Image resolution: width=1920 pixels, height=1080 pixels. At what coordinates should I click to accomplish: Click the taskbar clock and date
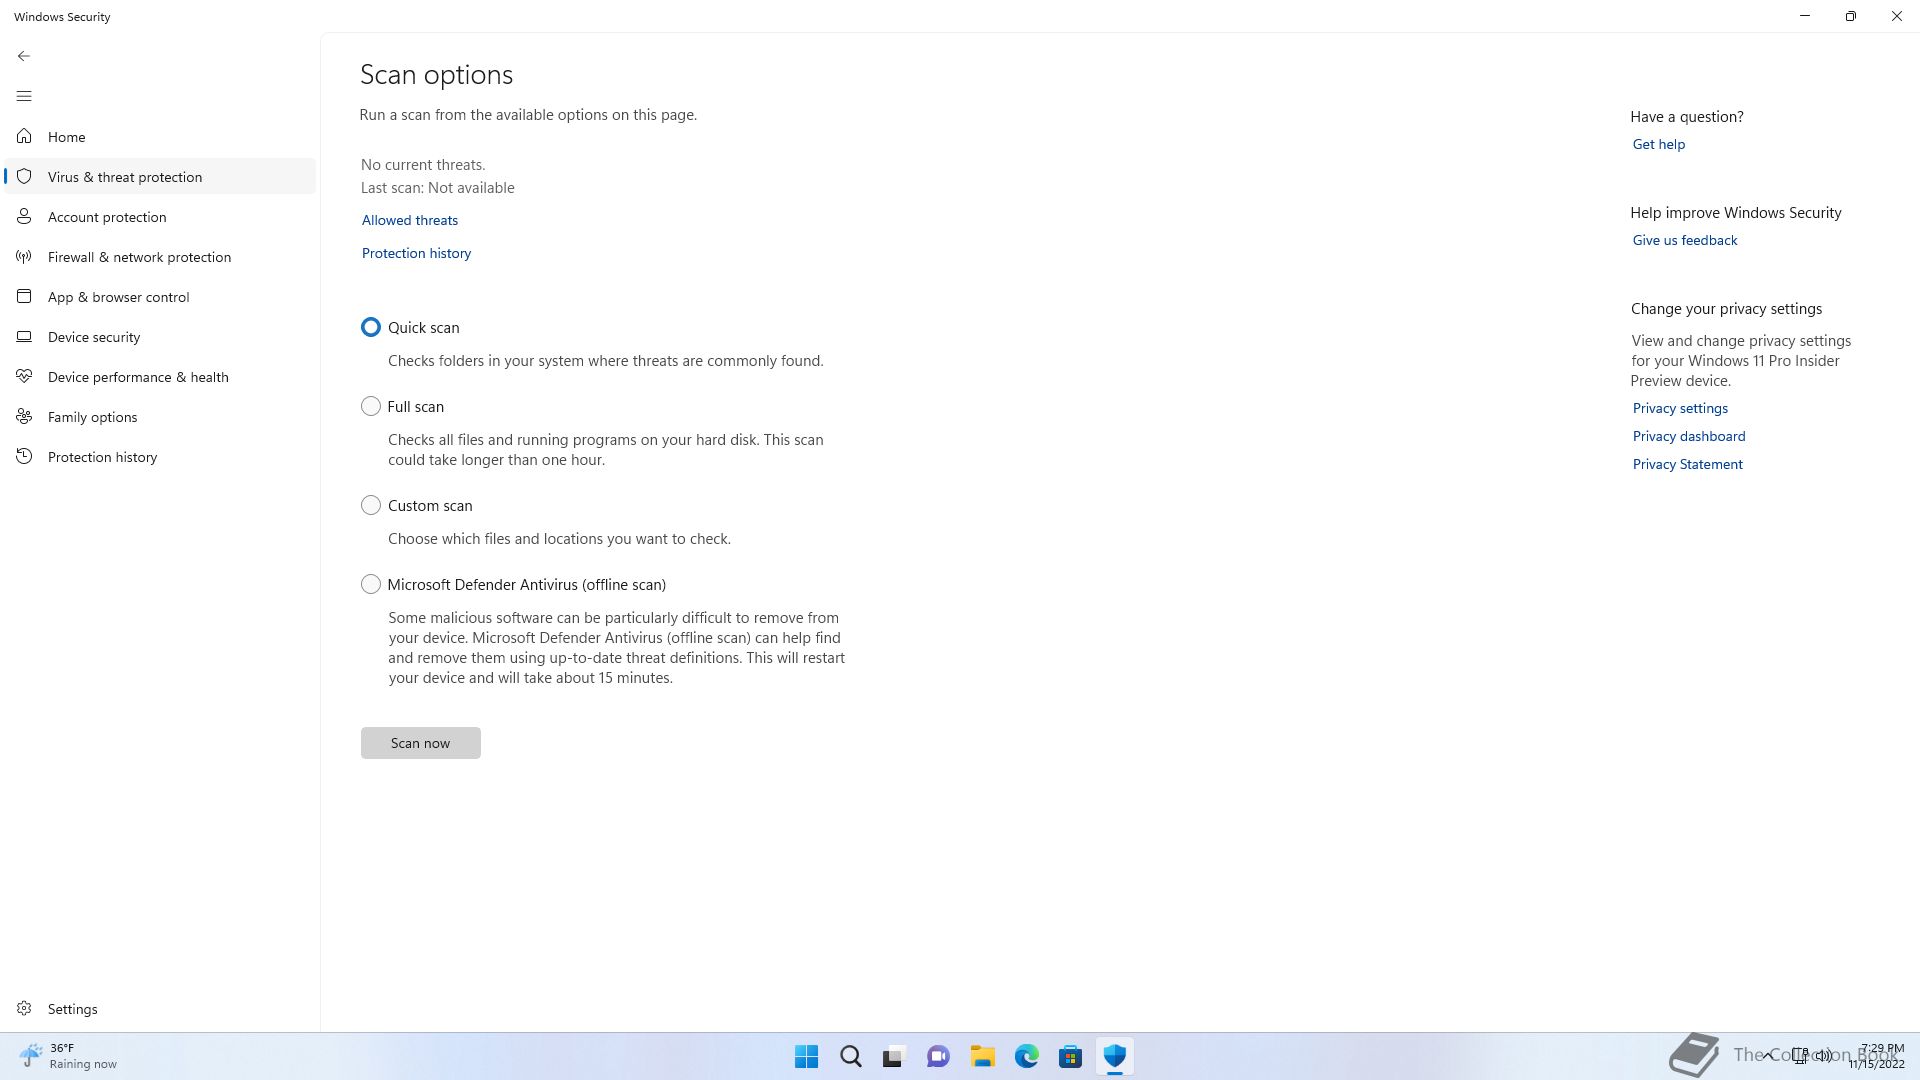click(x=1877, y=1056)
